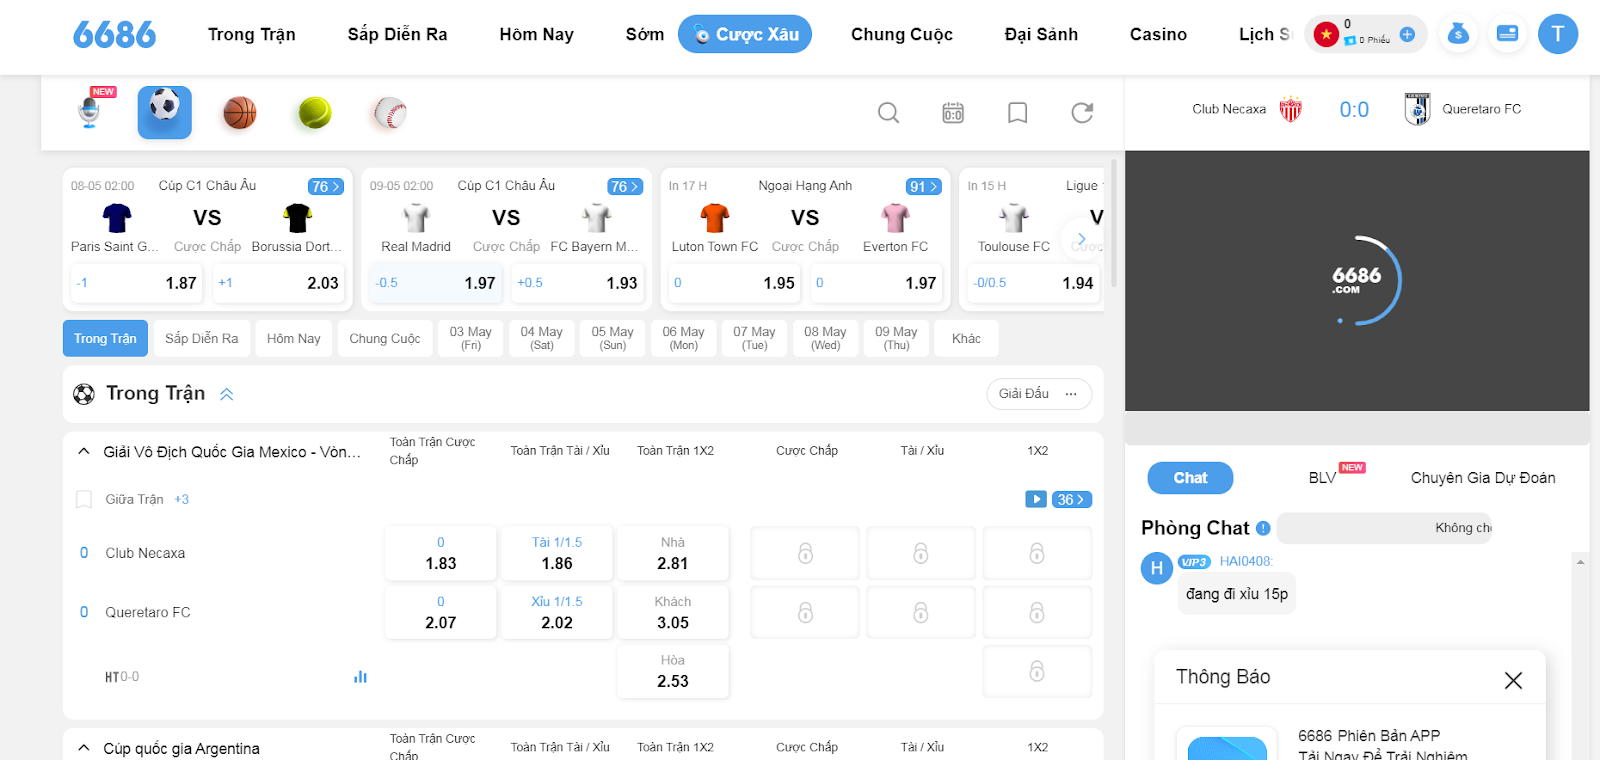This screenshot has height=760, width=1600.
Task: Open the saved bookmarks icon
Action: click(x=1017, y=113)
